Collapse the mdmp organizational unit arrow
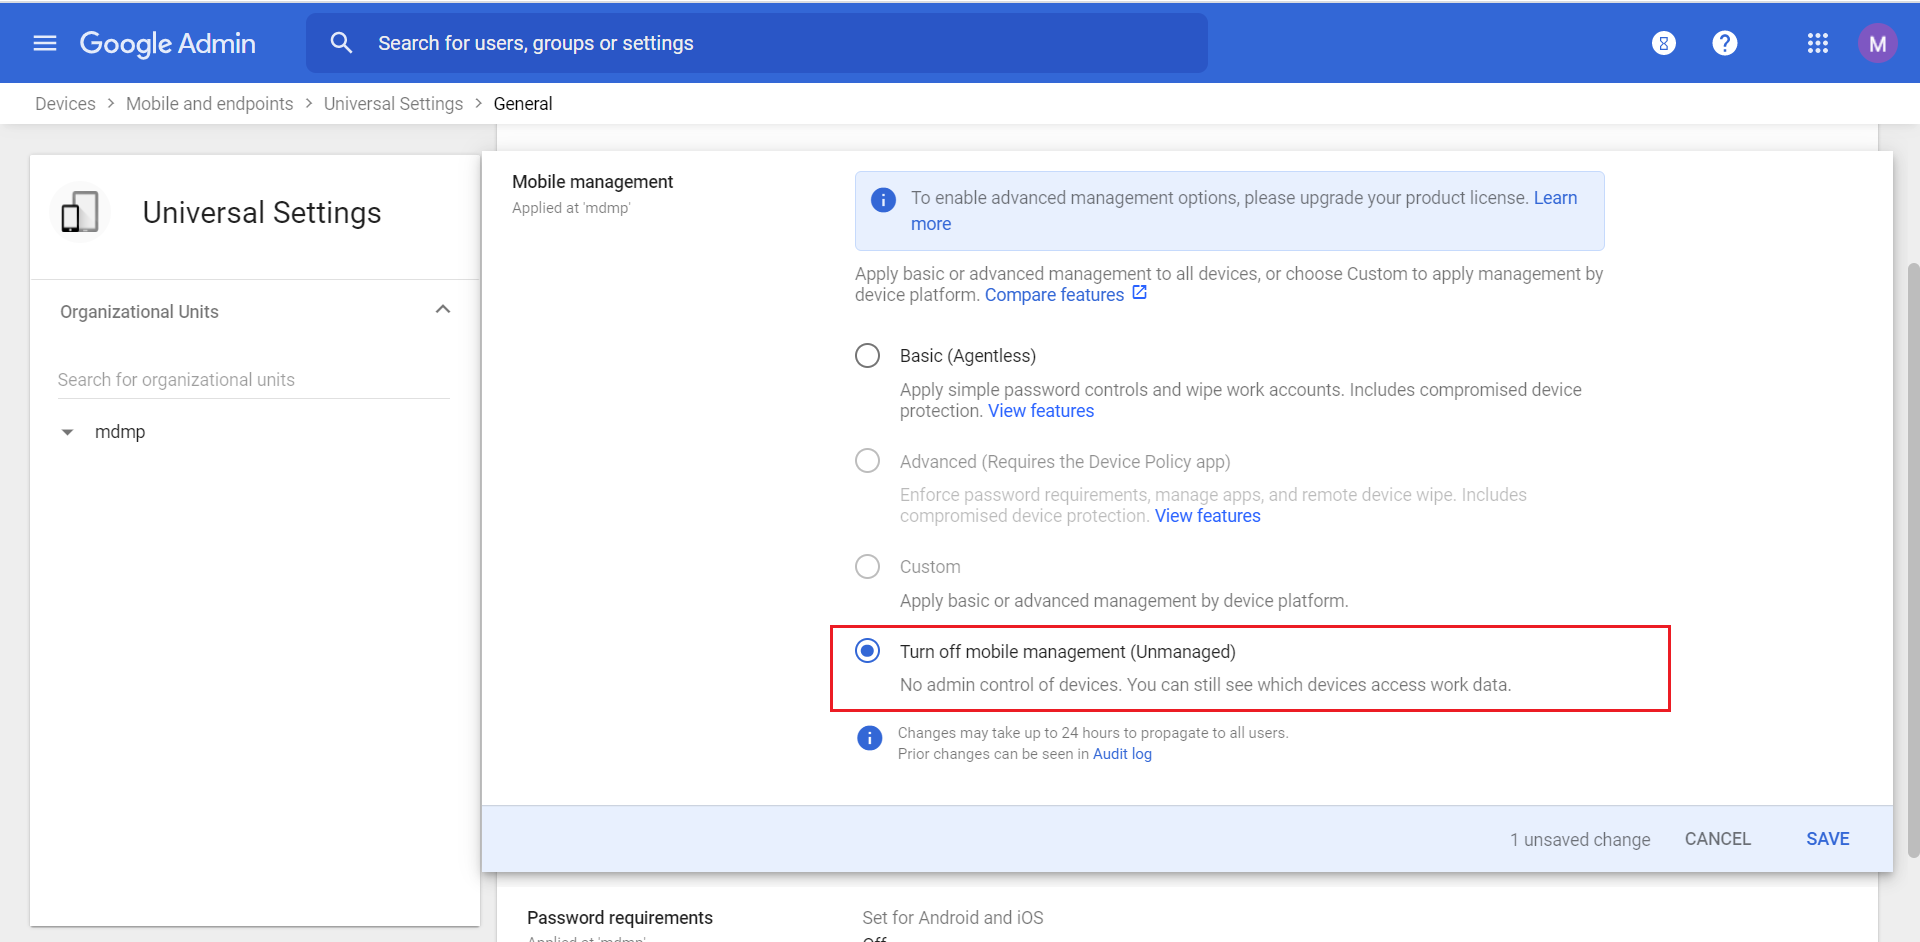The width and height of the screenshot is (1920, 942). click(x=68, y=432)
